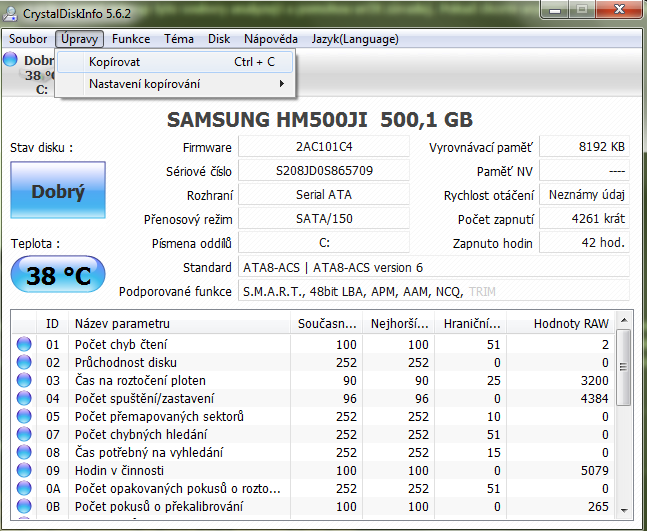Click status orb for Hodin v činnosti

pos(24,471)
